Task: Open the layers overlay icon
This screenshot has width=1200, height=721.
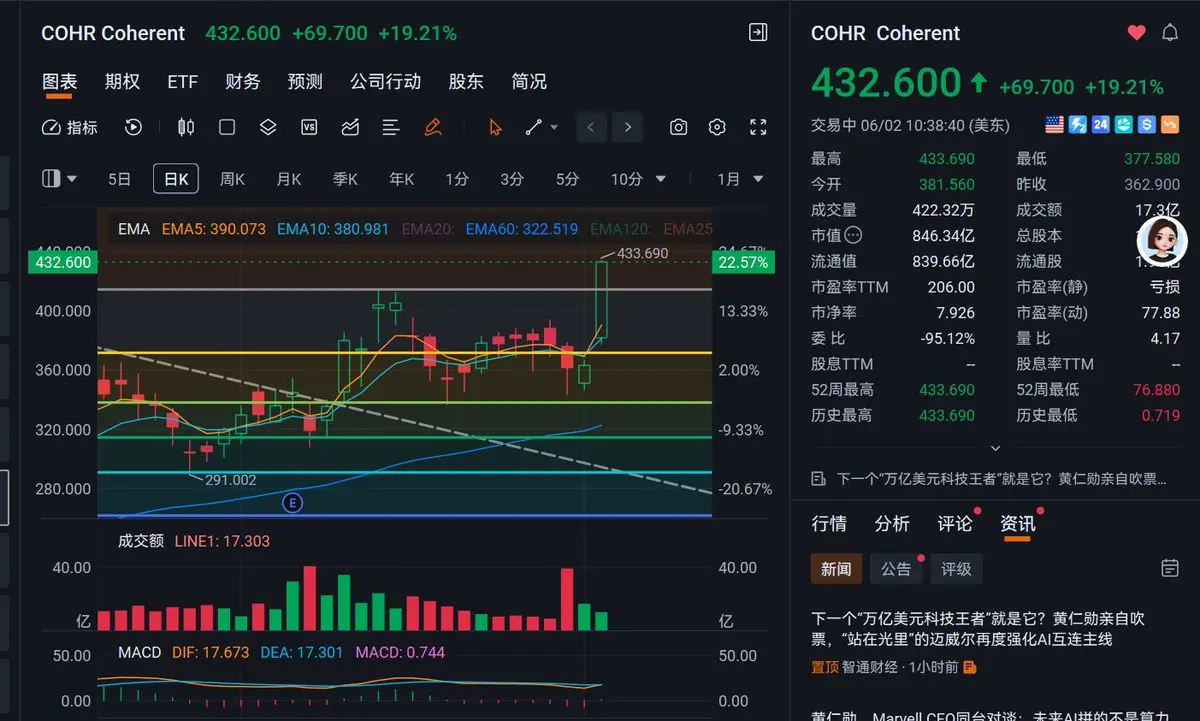Action: pyautogui.click(x=268, y=127)
